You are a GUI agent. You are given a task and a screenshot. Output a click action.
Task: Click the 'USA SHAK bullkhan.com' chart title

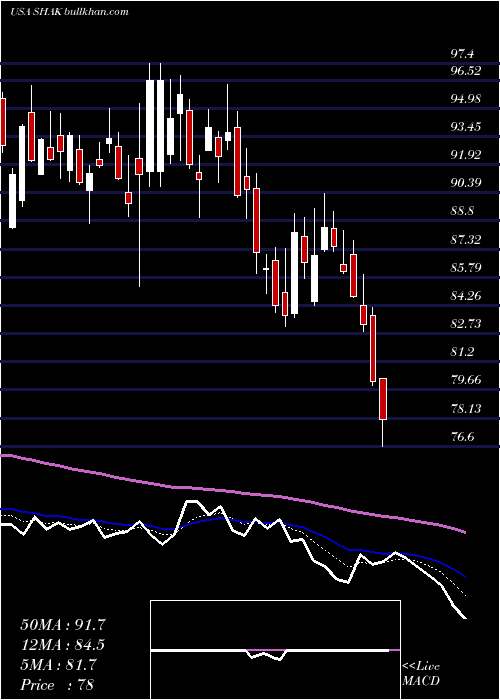tap(69, 12)
